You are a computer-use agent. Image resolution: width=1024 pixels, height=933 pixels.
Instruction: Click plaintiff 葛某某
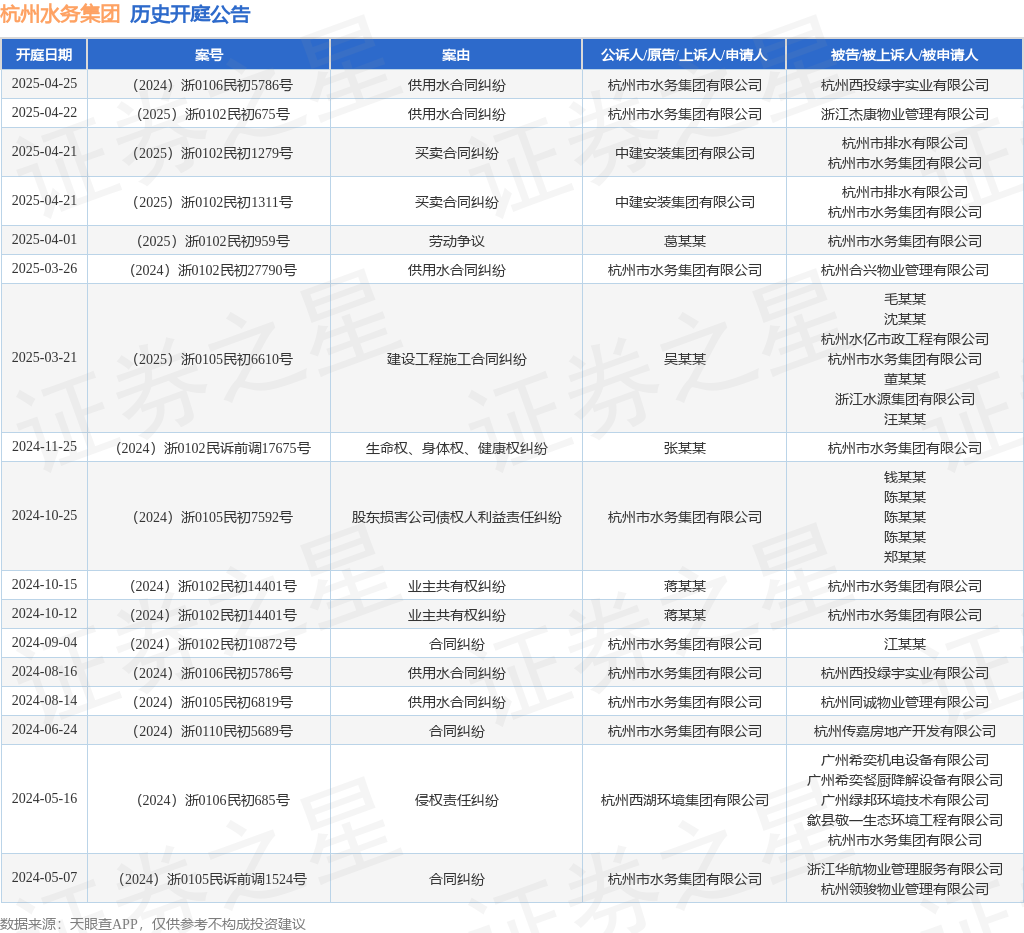click(684, 242)
